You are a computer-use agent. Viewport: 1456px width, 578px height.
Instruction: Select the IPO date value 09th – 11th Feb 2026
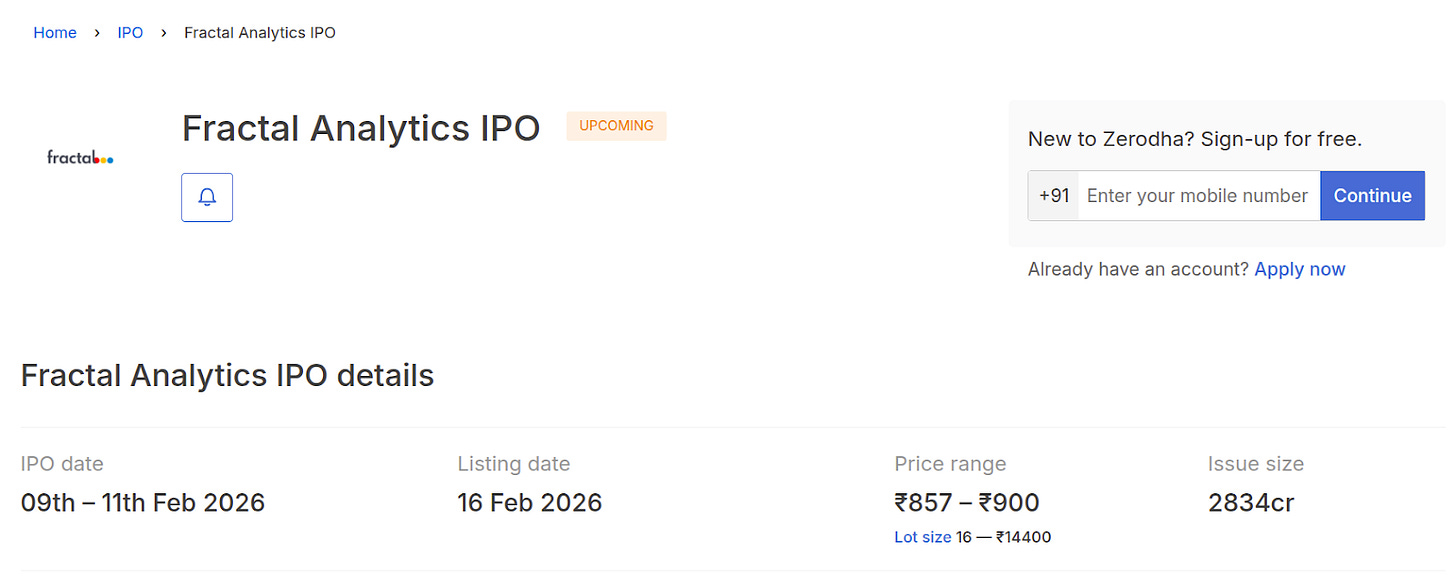[143, 502]
